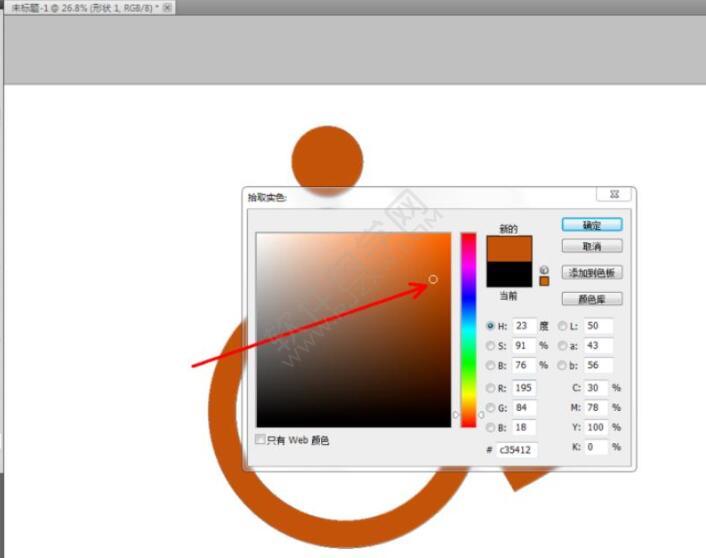Click the out-of-gamut warning icon
The height and width of the screenshot is (558, 706).
click(544, 270)
